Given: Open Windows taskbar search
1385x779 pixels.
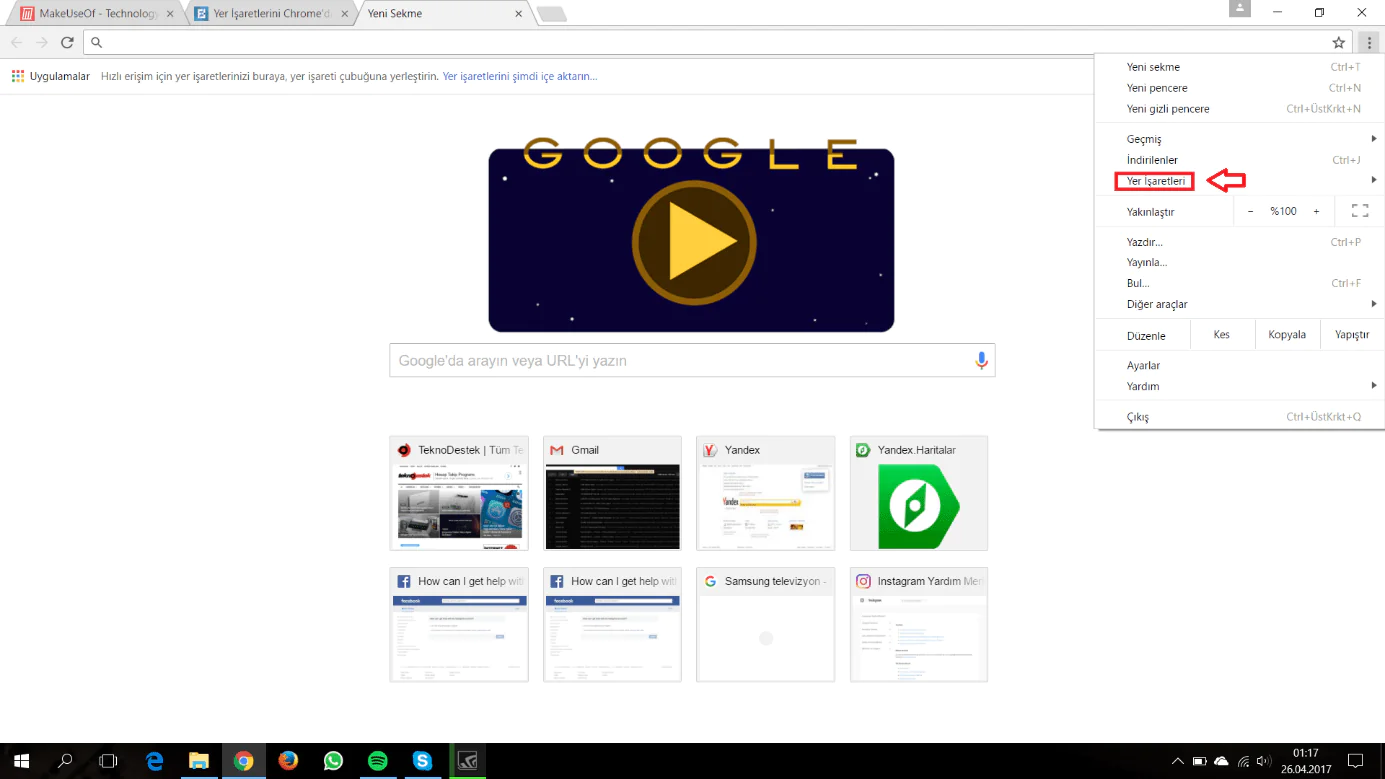Looking at the screenshot, I should [65, 761].
